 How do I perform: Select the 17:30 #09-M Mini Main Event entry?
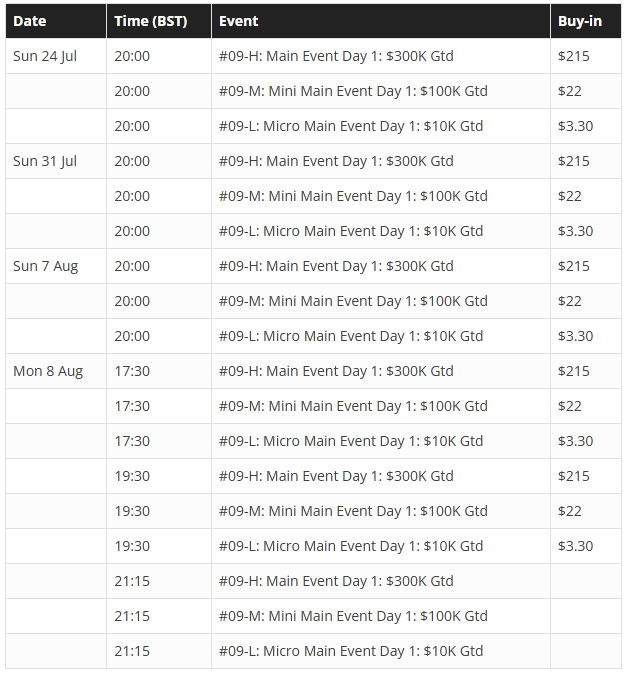click(353, 406)
